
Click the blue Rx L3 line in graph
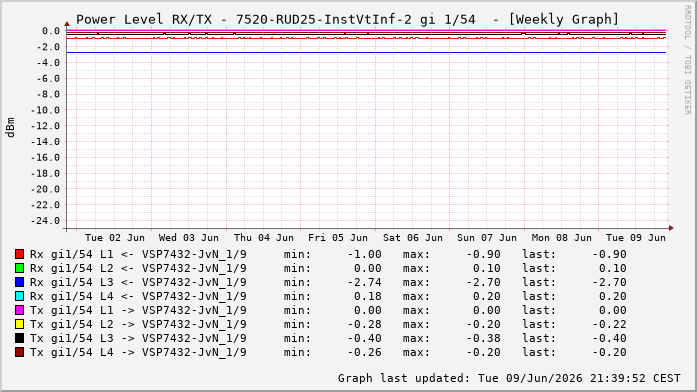pyautogui.click(x=366, y=52)
